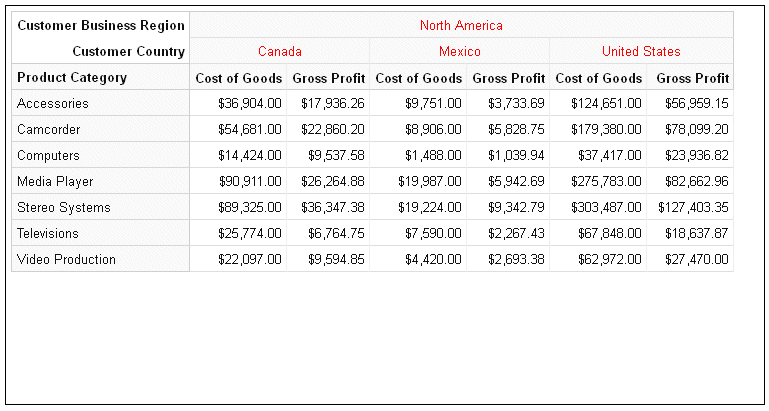Select the Media Player row label
Screen dimensions: 769x411
click(x=55, y=181)
